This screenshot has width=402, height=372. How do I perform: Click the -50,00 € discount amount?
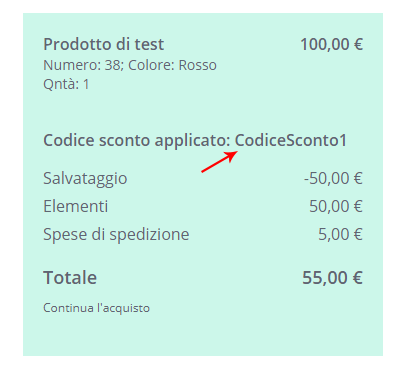(x=333, y=178)
